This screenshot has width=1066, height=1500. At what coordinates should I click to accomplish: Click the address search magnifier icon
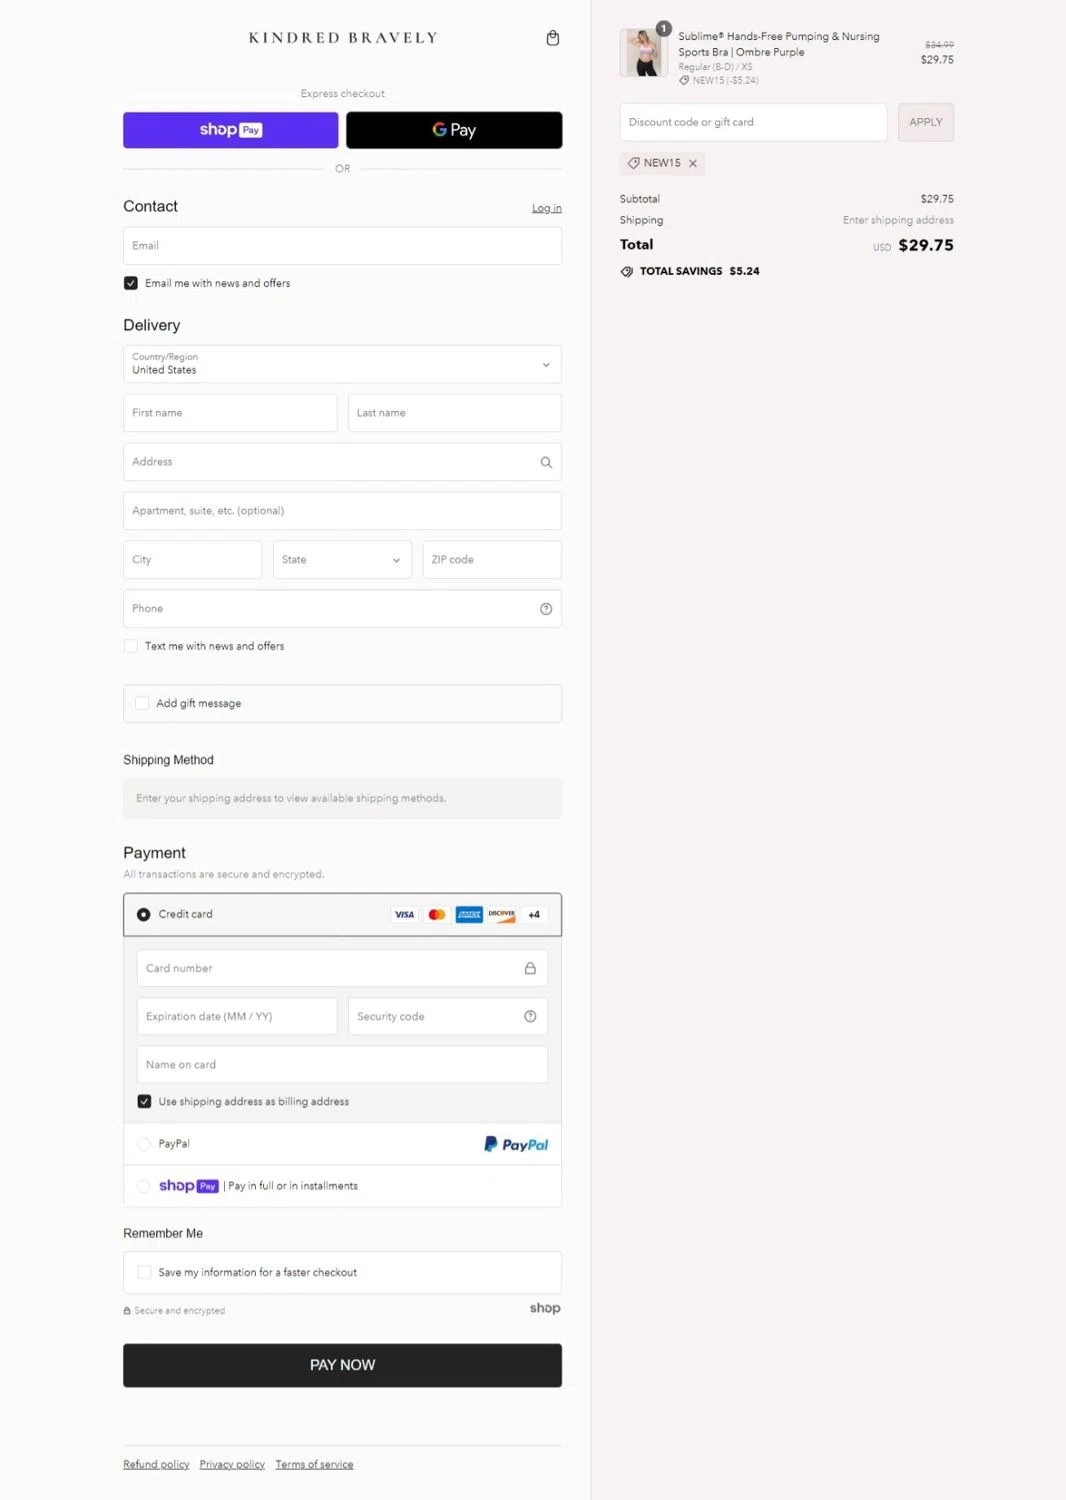coord(546,462)
